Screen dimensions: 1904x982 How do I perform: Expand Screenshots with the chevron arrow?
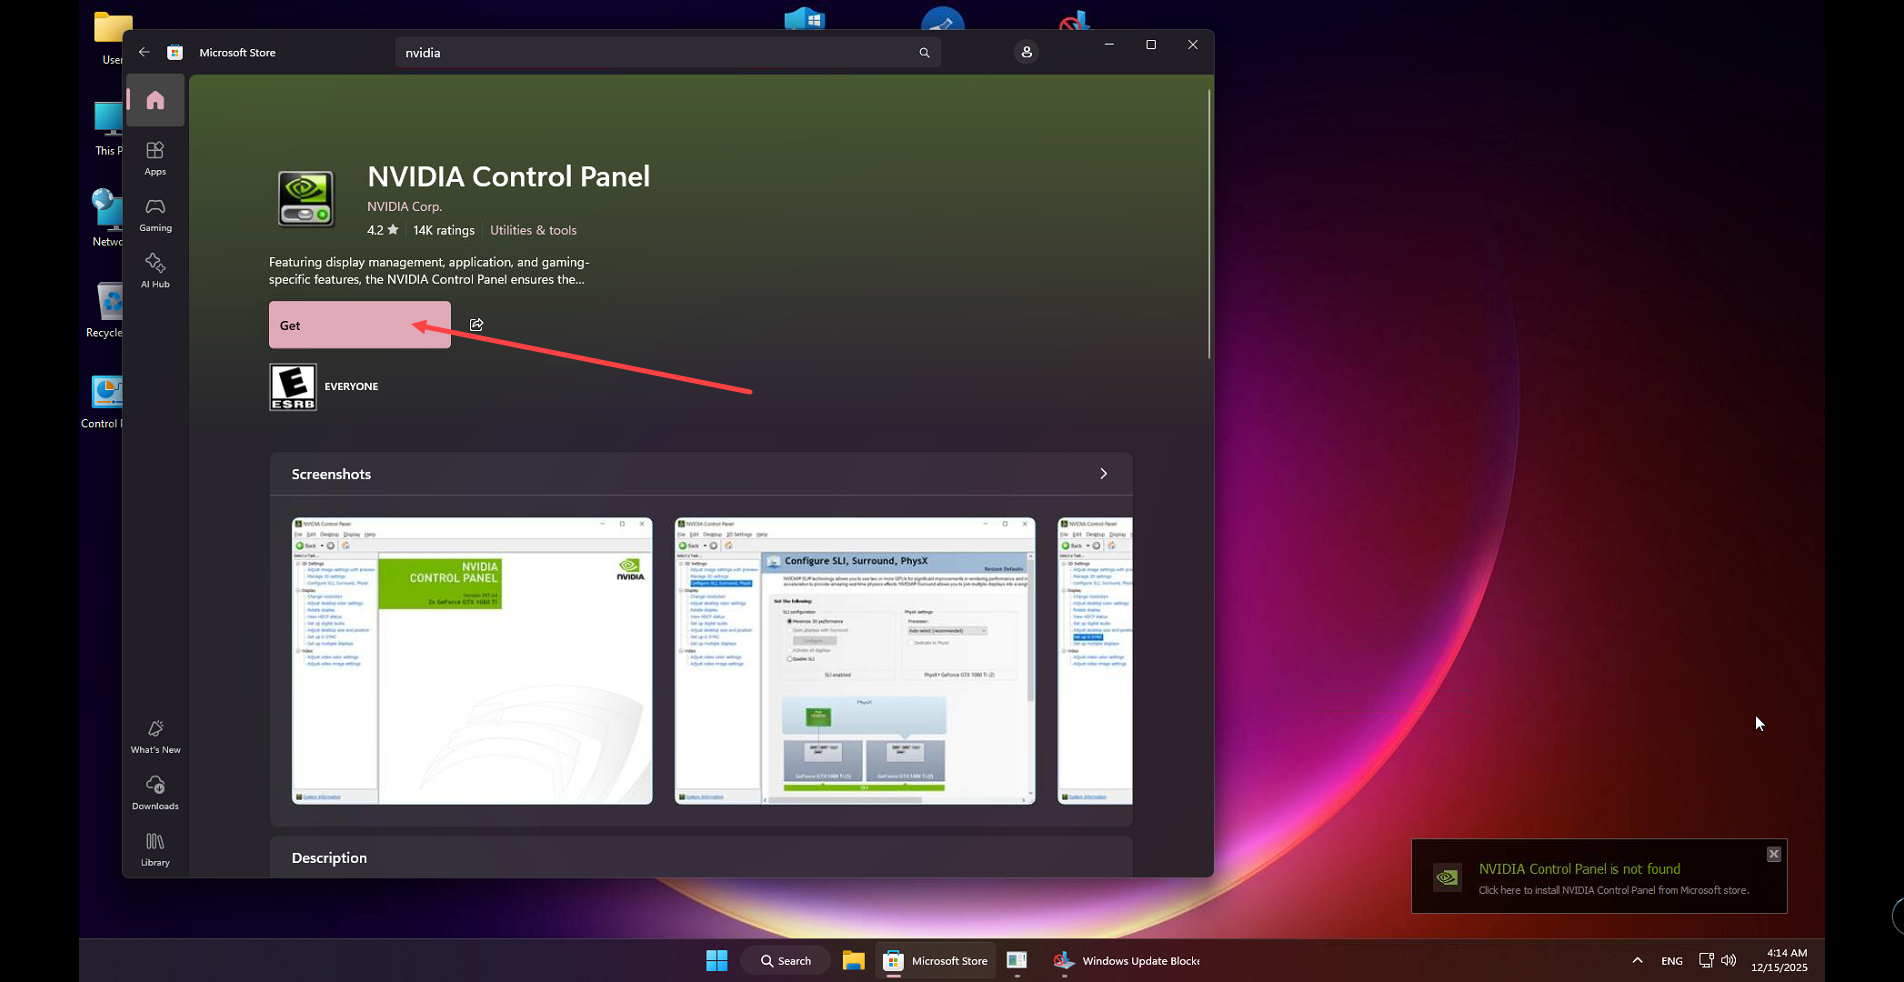(x=1103, y=474)
